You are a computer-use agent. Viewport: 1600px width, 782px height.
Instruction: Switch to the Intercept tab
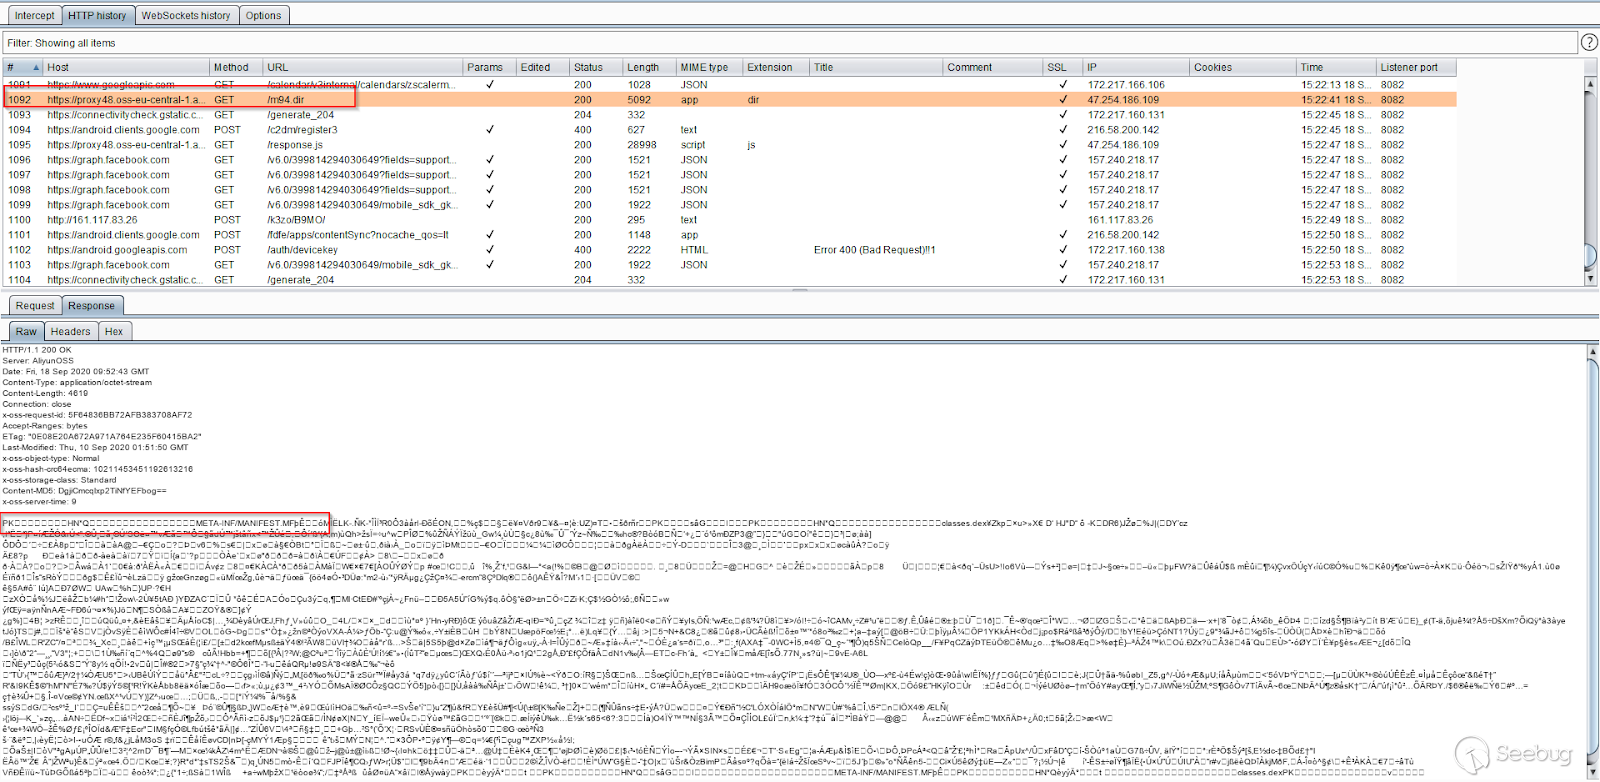click(34, 15)
